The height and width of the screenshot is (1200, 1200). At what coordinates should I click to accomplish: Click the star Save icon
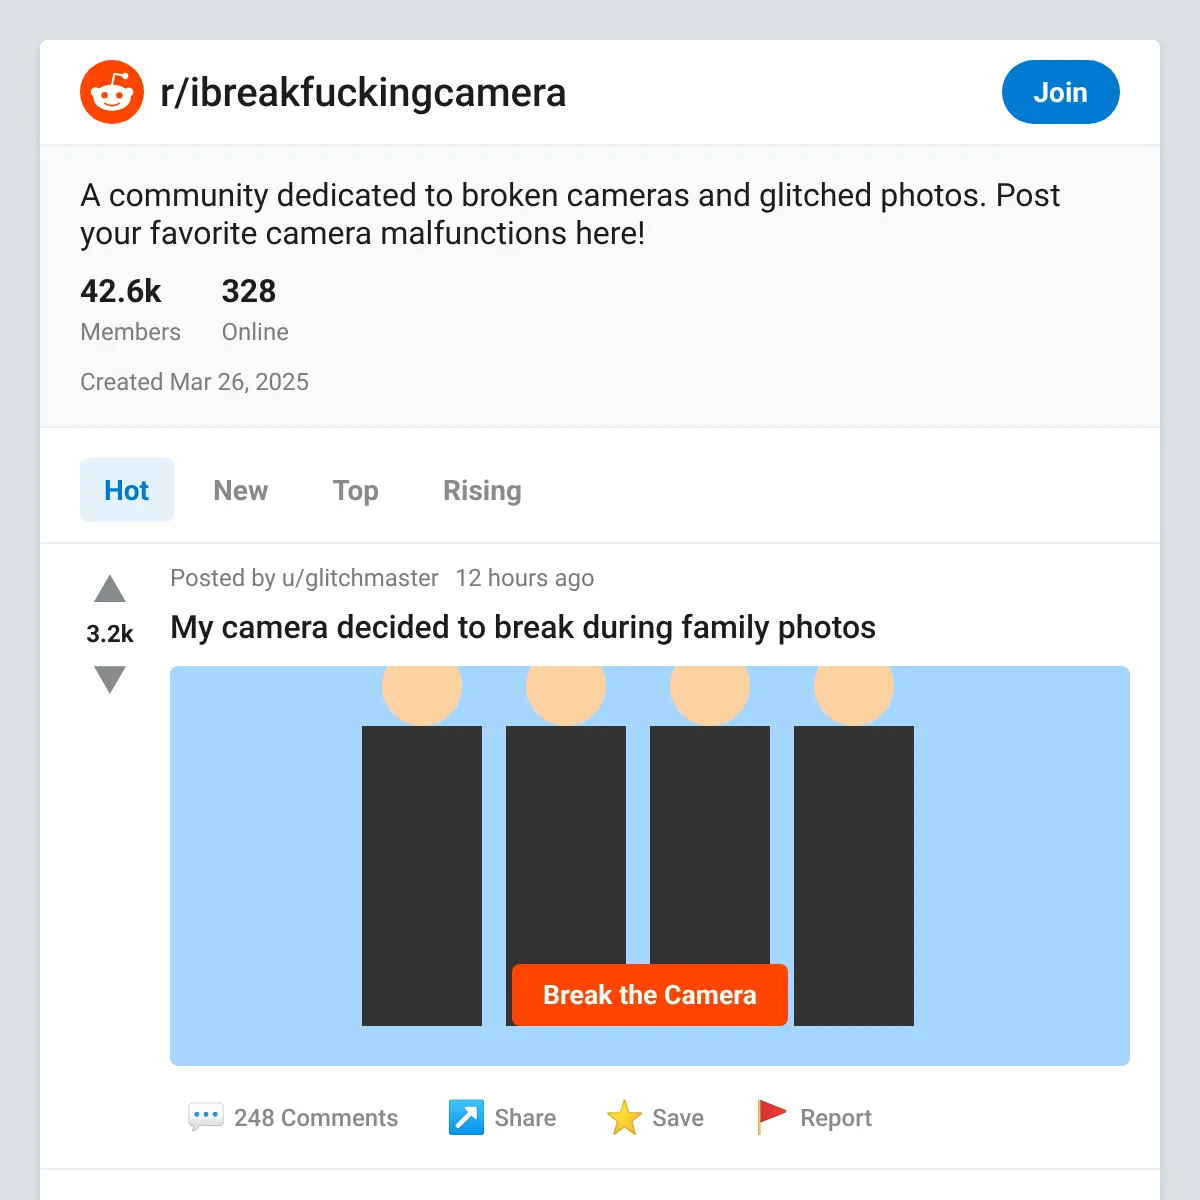[624, 1117]
